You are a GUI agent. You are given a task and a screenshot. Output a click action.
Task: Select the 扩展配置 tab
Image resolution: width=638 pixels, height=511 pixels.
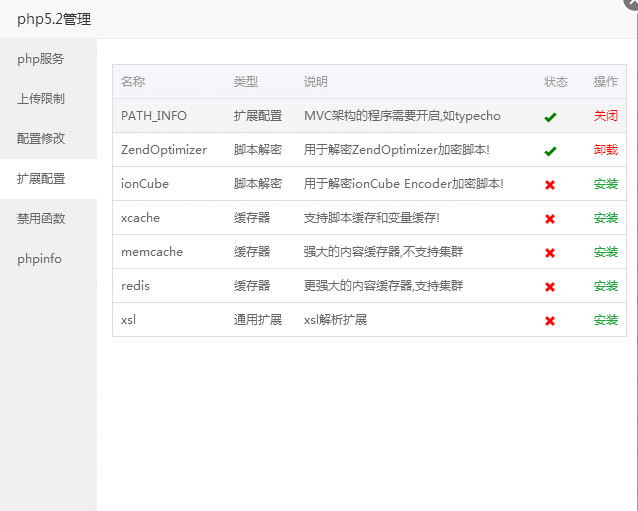pyautogui.click(x=48, y=179)
